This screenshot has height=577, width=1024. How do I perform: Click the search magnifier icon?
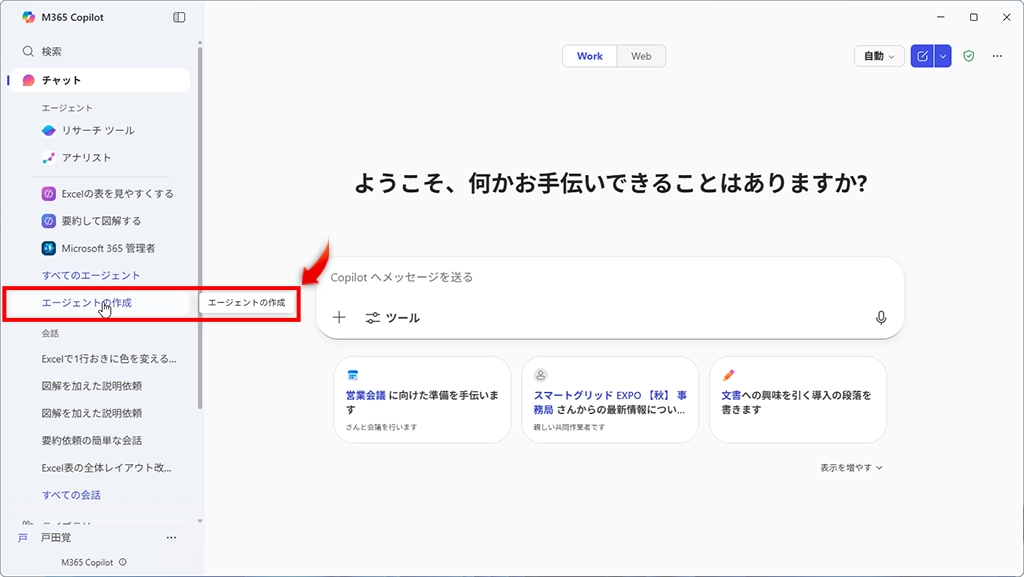28,51
